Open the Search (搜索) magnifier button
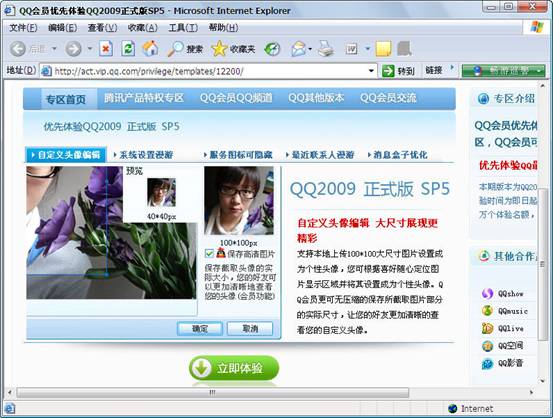553x418 pixels. [186, 49]
